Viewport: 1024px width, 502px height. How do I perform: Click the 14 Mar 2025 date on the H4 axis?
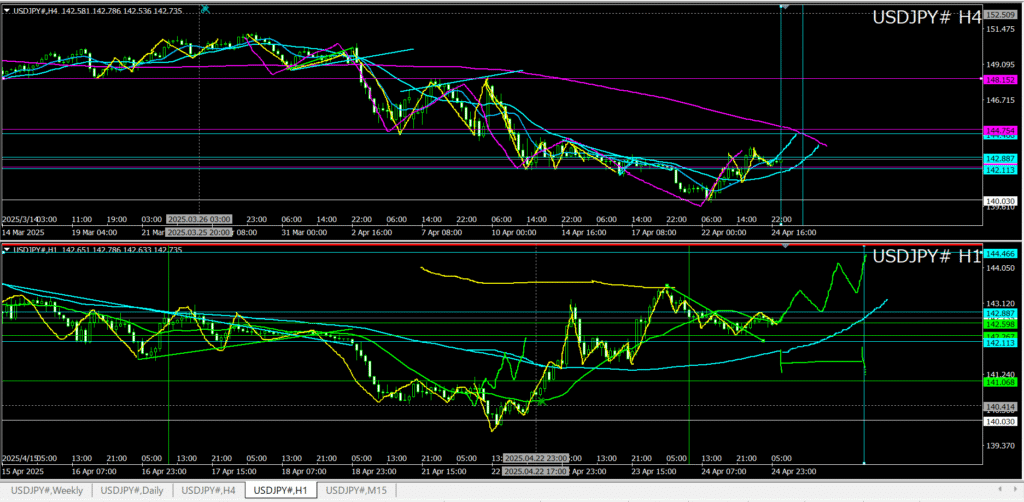click(22, 232)
